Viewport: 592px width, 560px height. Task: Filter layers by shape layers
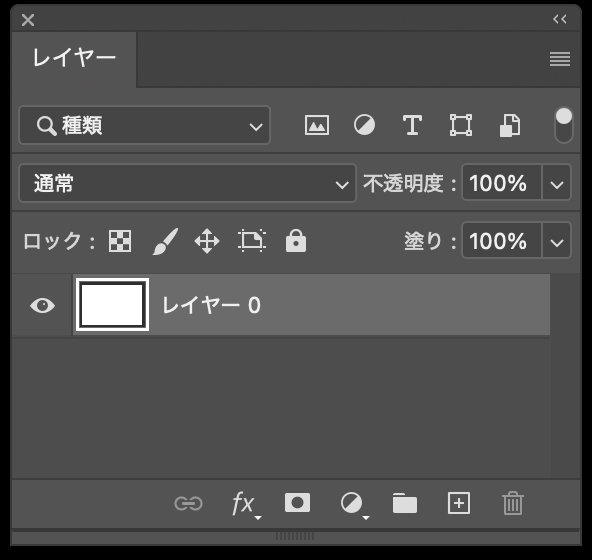coord(461,125)
